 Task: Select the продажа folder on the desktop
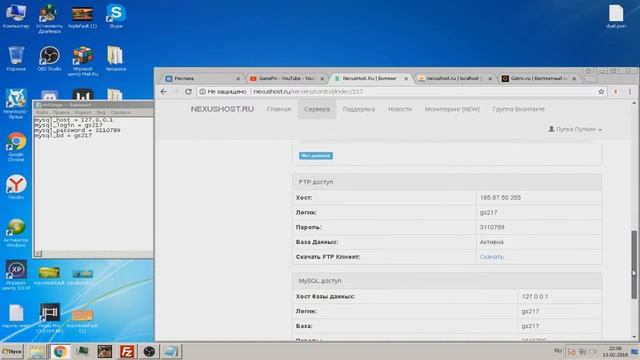click(116, 59)
